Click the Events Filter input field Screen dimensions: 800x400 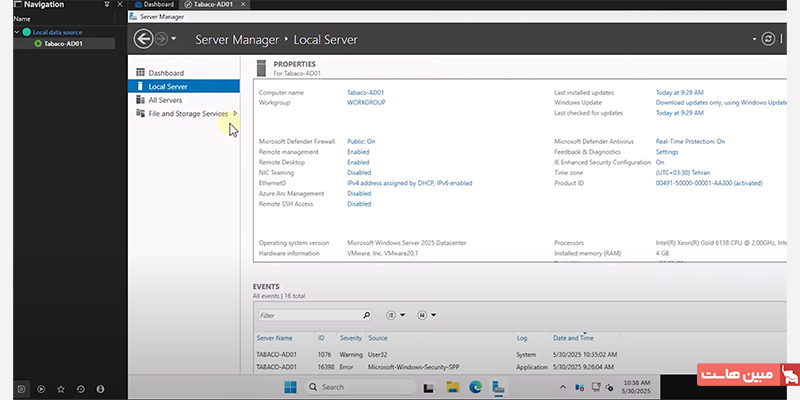310,315
